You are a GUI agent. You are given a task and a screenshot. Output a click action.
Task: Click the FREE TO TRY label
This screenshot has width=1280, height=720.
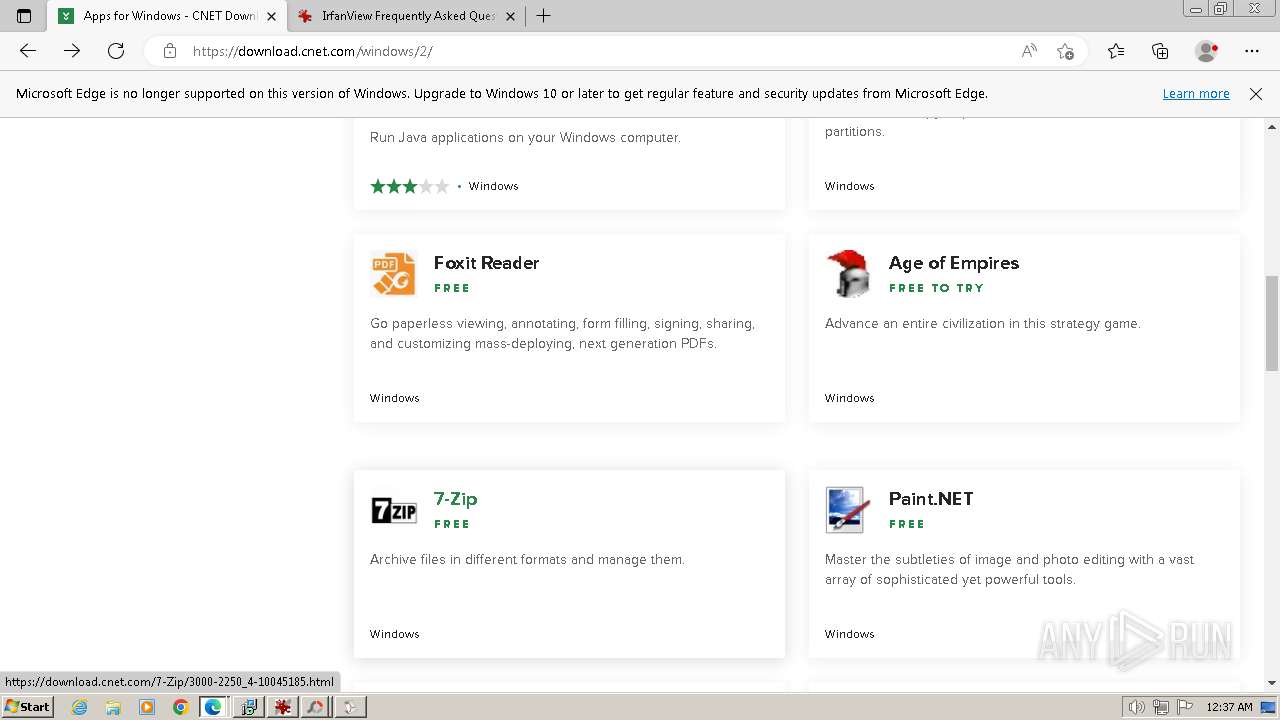pos(936,288)
